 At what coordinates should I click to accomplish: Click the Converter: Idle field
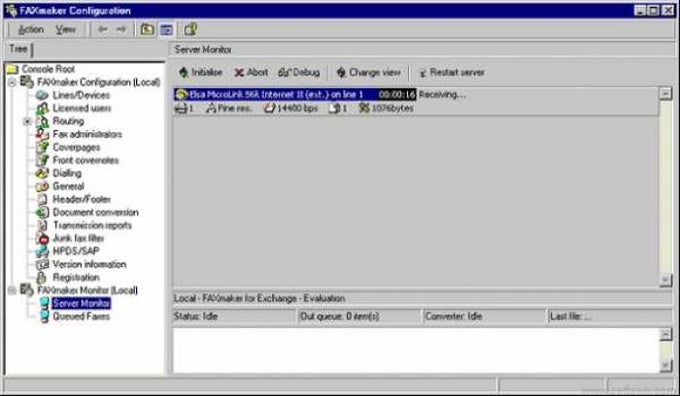(x=484, y=317)
